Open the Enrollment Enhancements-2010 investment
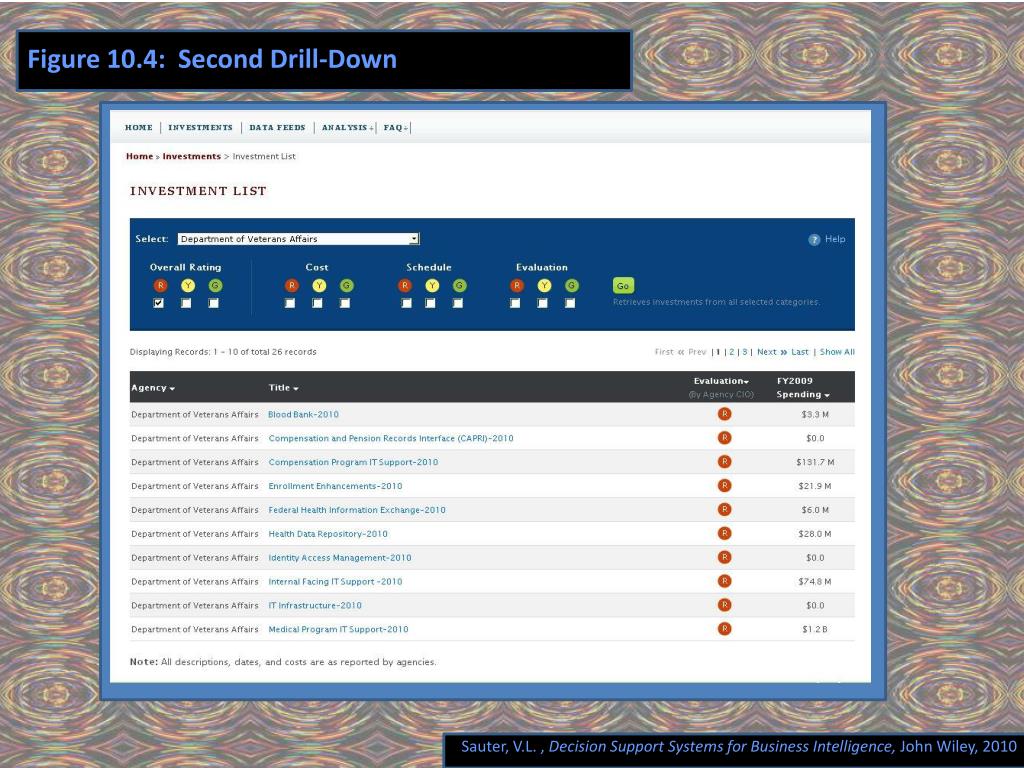 (335, 487)
